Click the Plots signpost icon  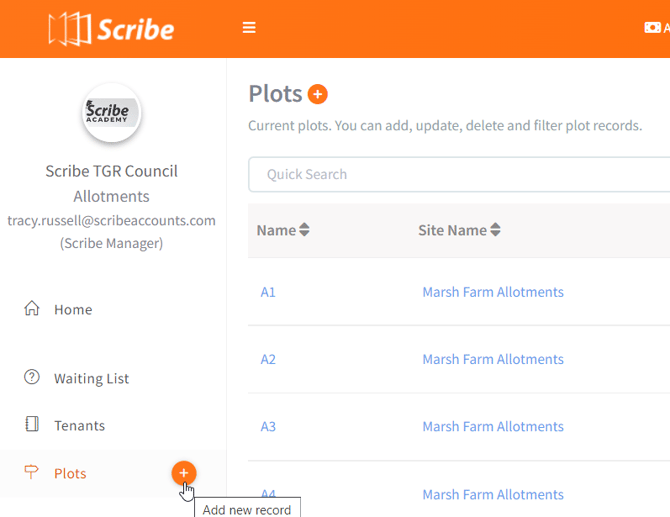32,473
